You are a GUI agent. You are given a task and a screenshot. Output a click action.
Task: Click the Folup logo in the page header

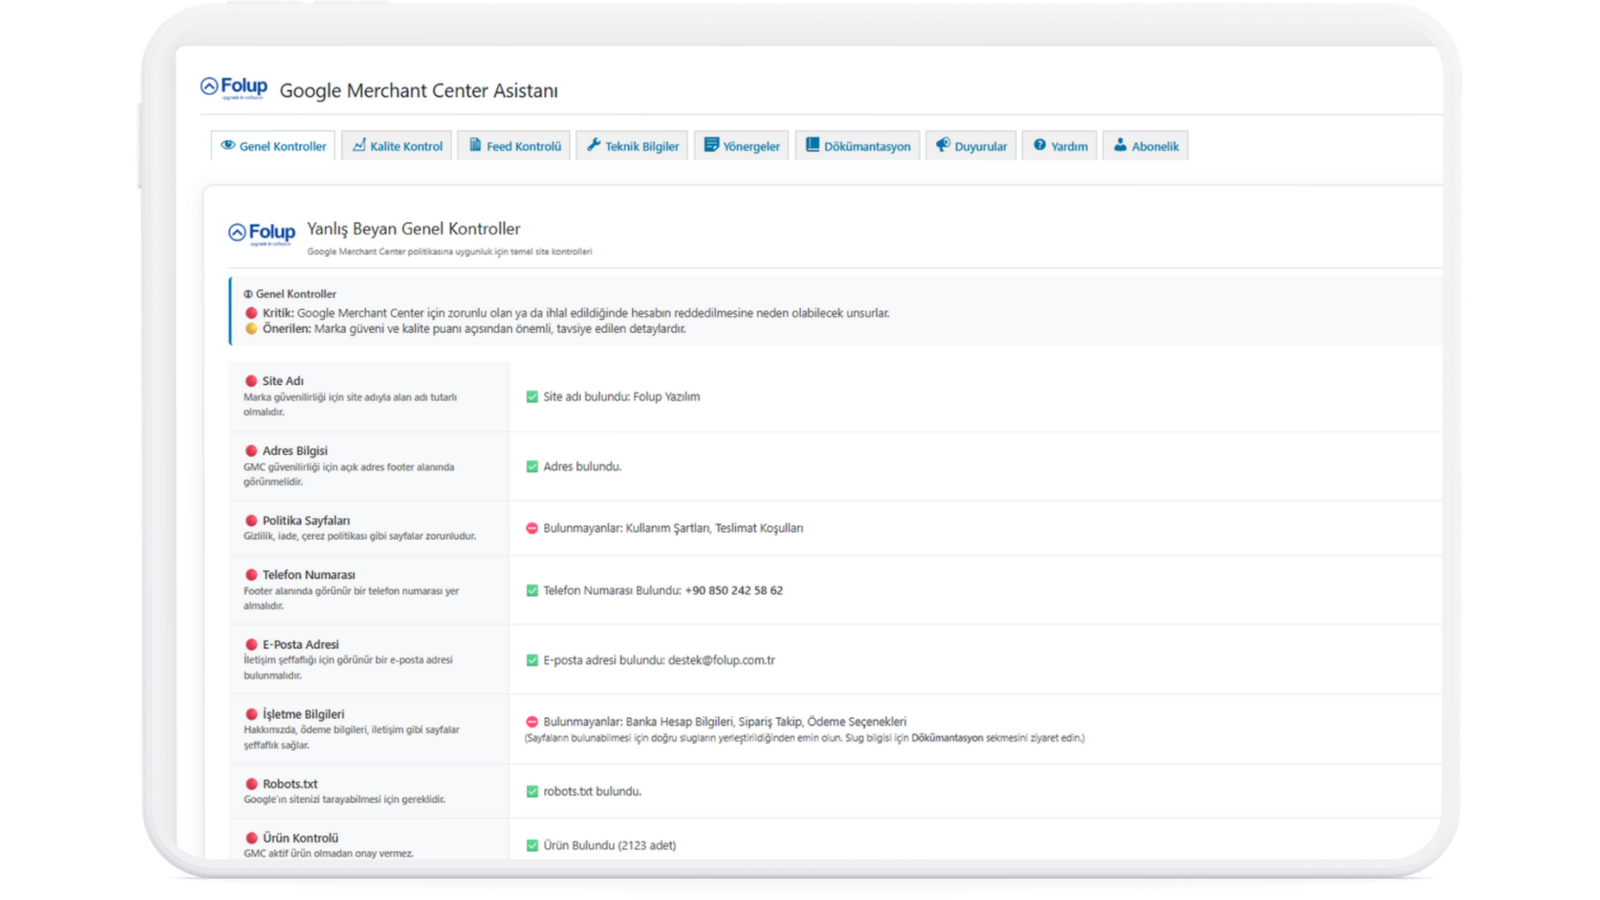pos(234,88)
